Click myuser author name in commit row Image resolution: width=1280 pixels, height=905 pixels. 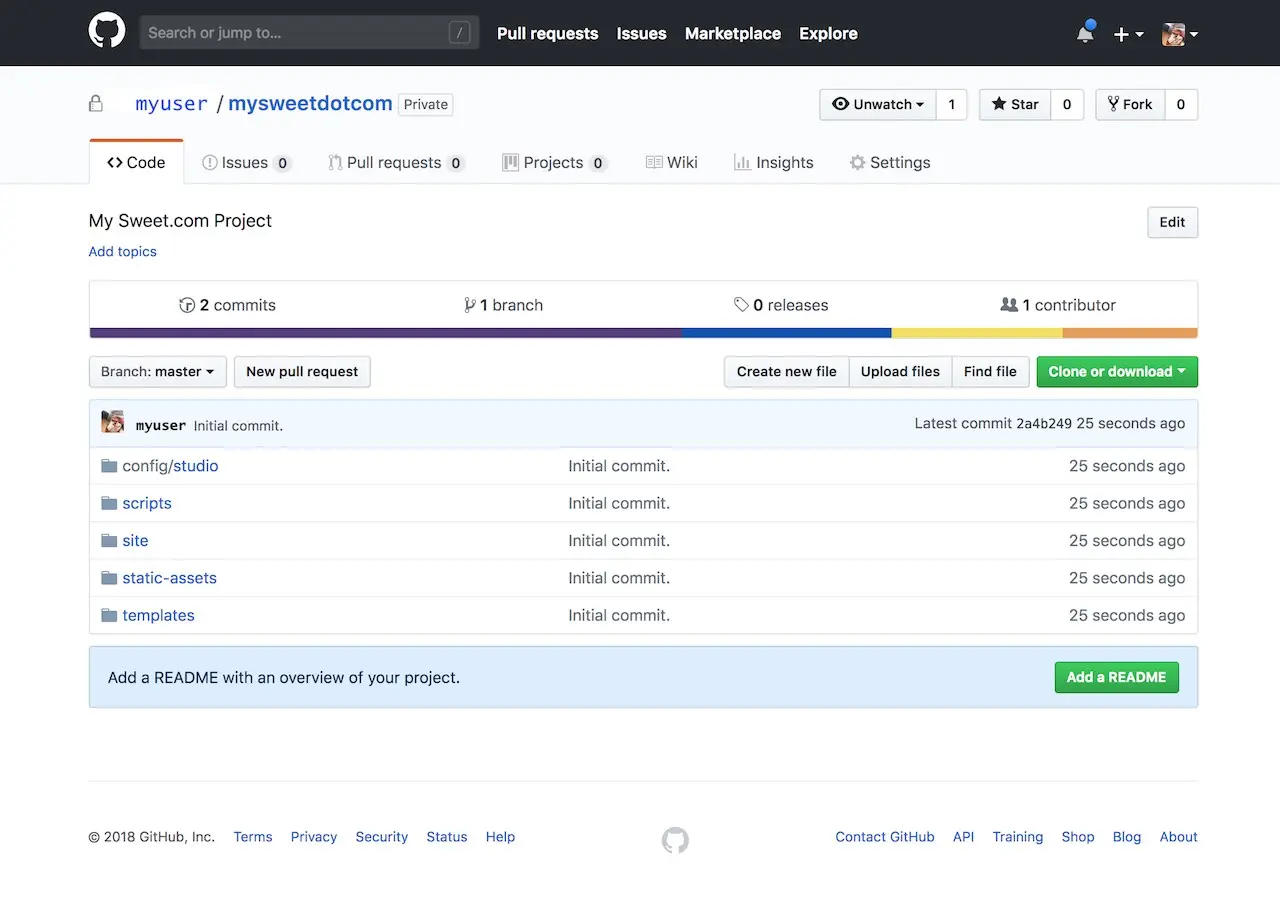[161, 425]
